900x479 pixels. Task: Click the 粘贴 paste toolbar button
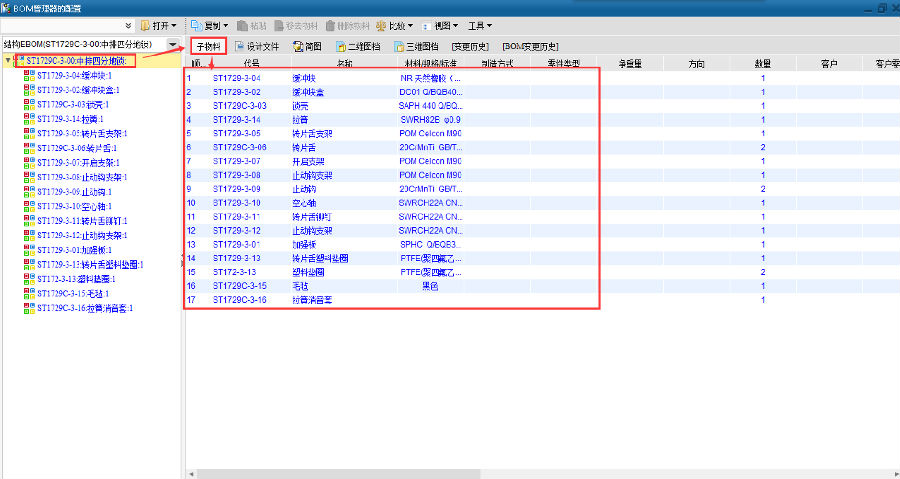point(251,26)
